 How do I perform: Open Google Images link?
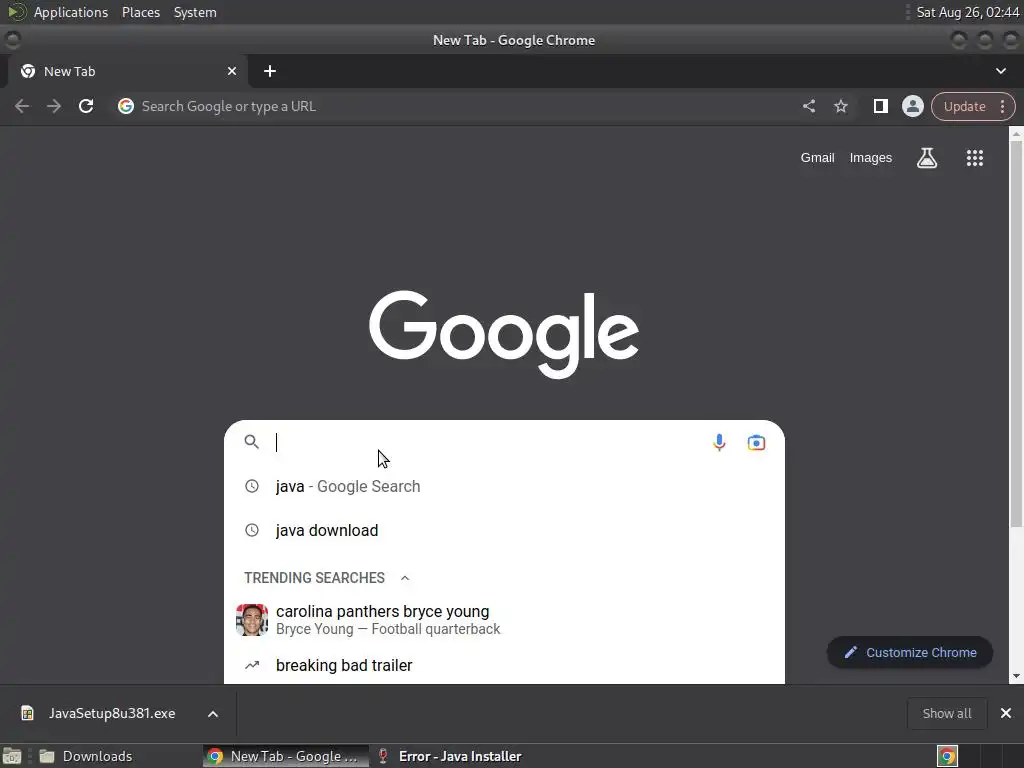(871, 157)
